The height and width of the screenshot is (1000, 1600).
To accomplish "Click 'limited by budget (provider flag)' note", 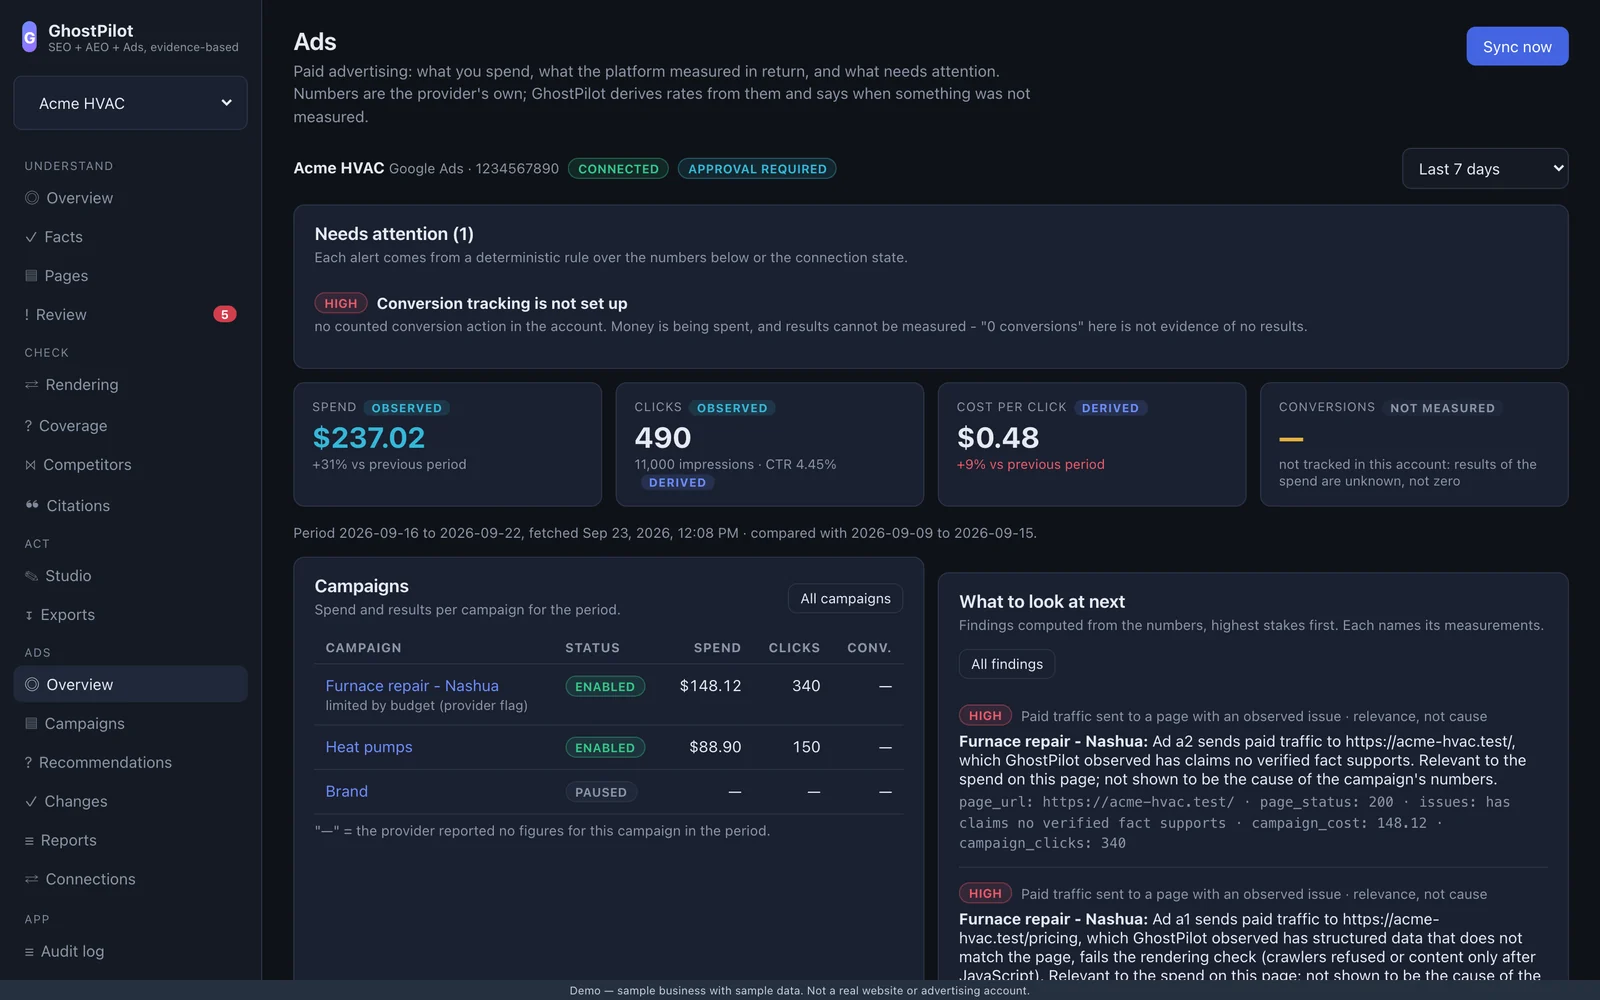I will [x=427, y=706].
